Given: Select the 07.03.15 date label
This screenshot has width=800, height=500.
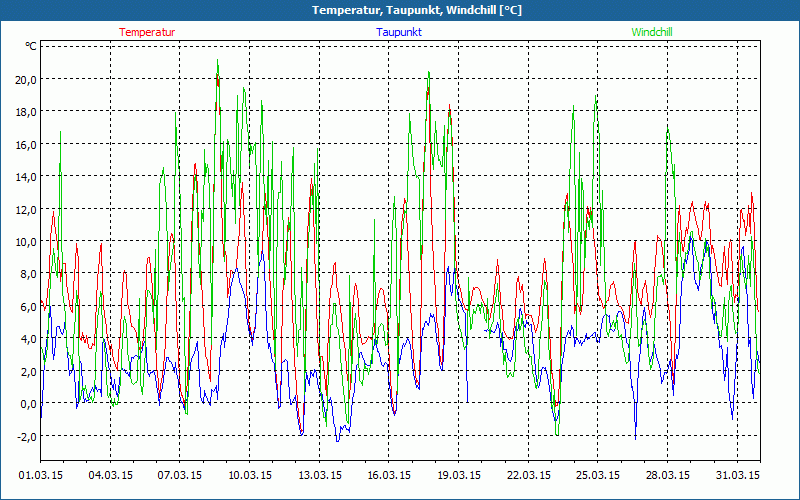Looking at the screenshot, I should point(181,475).
